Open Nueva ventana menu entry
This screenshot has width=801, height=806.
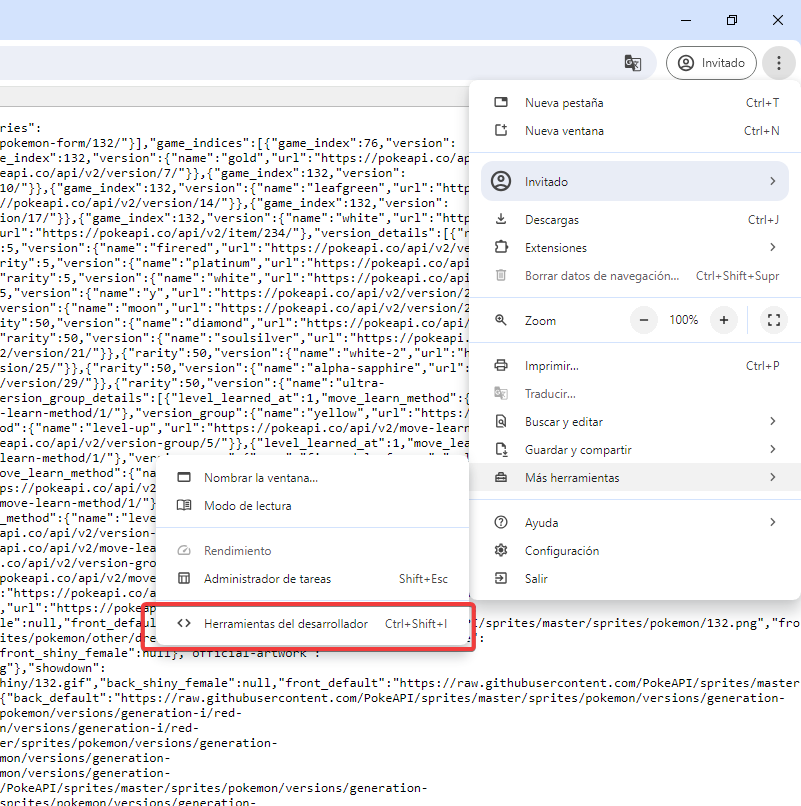(564, 131)
